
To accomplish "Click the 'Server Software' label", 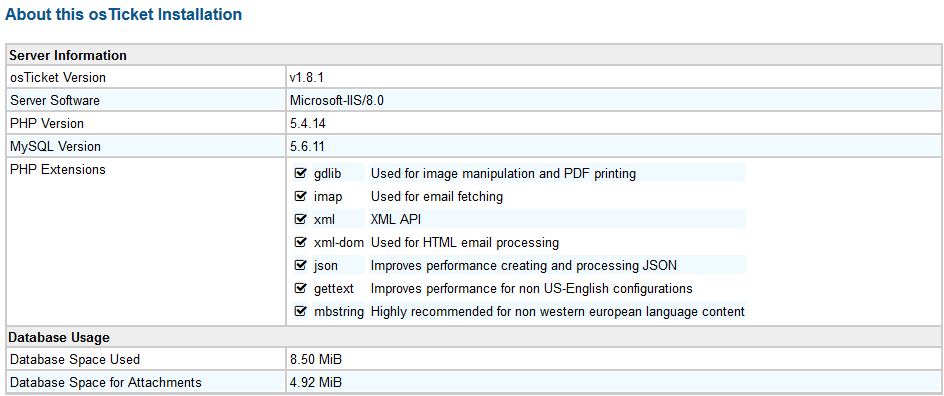I will click(55, 101).
